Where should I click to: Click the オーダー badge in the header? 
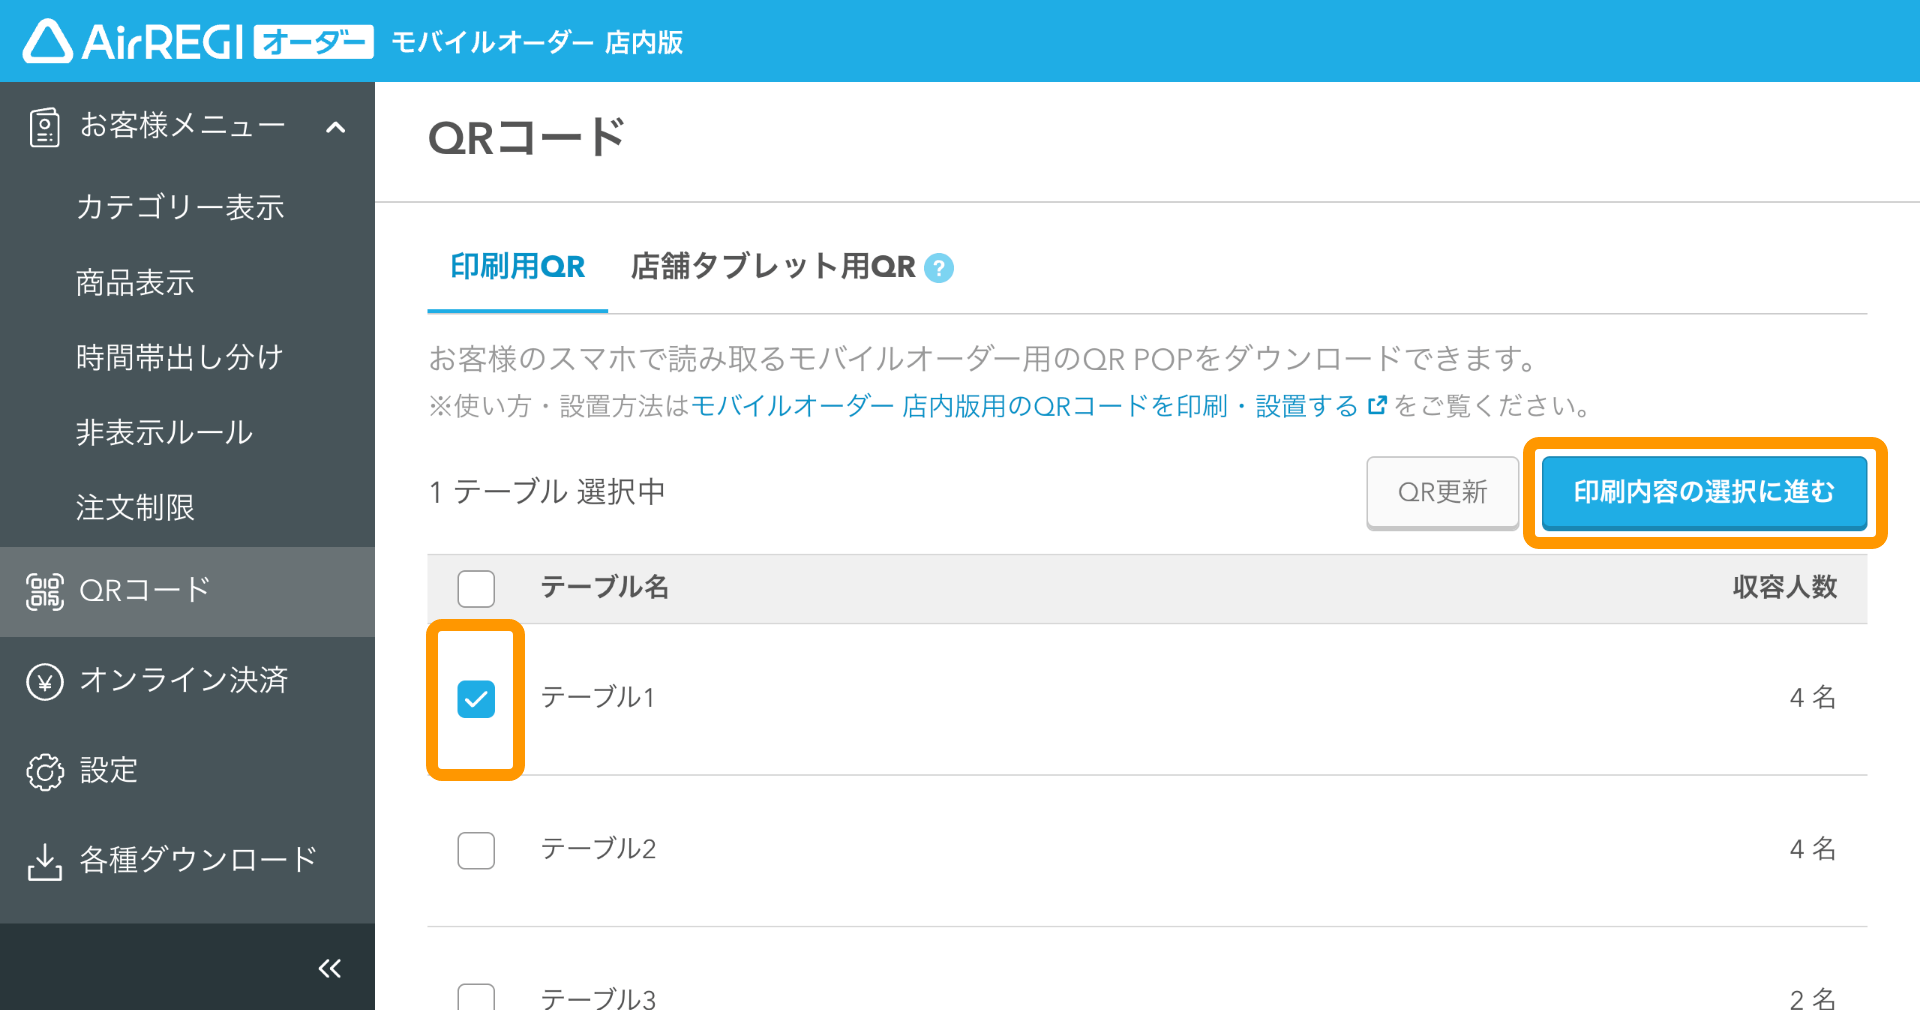pos(314,42)
